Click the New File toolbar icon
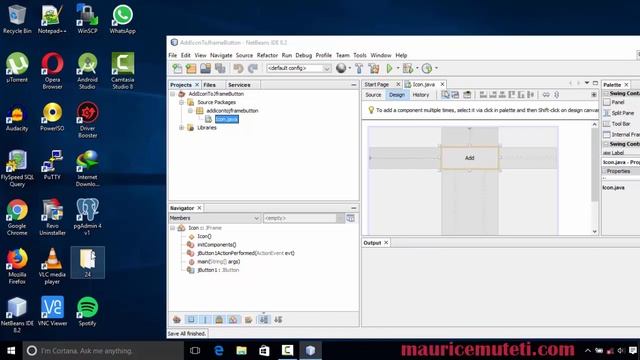This screenshot has height=360, width=640. pyautogui.click(x=177, y=68)
